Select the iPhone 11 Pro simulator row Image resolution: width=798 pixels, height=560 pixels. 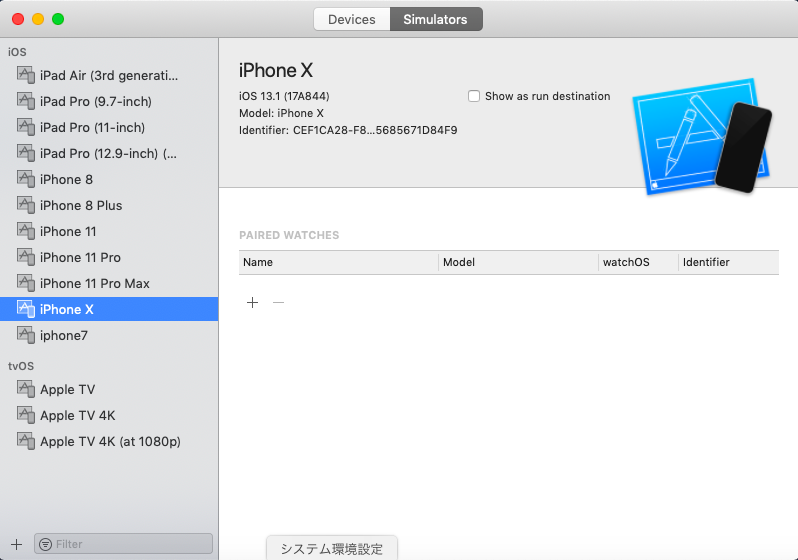point(109,257)
